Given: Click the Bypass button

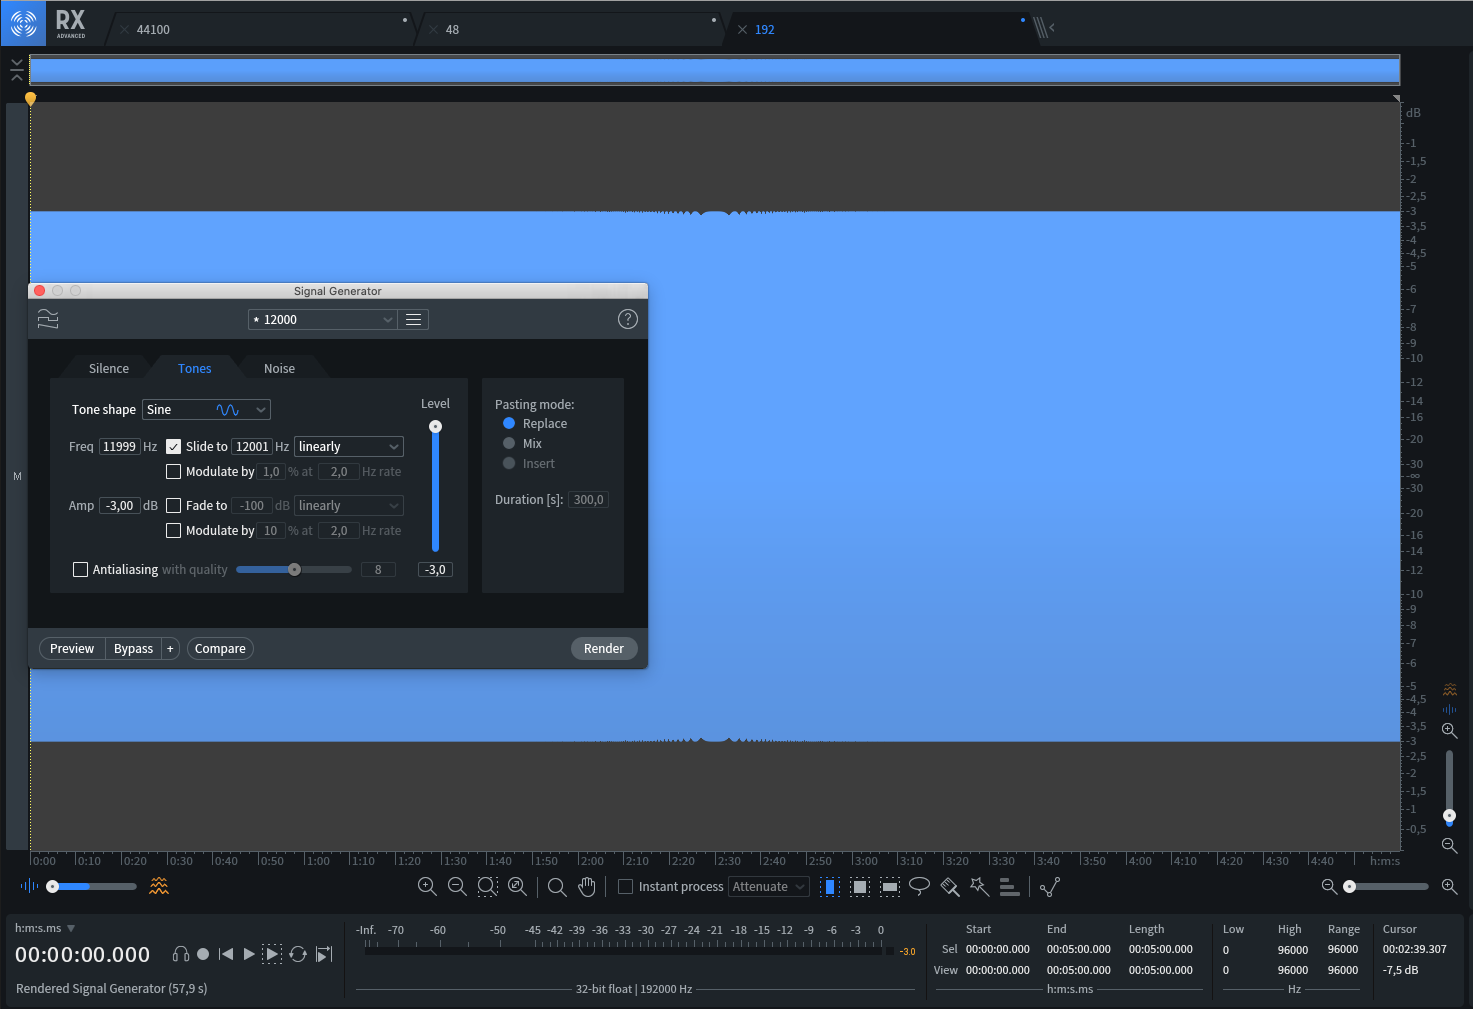Looking at the screenshot, I should (x=133, y=649).
